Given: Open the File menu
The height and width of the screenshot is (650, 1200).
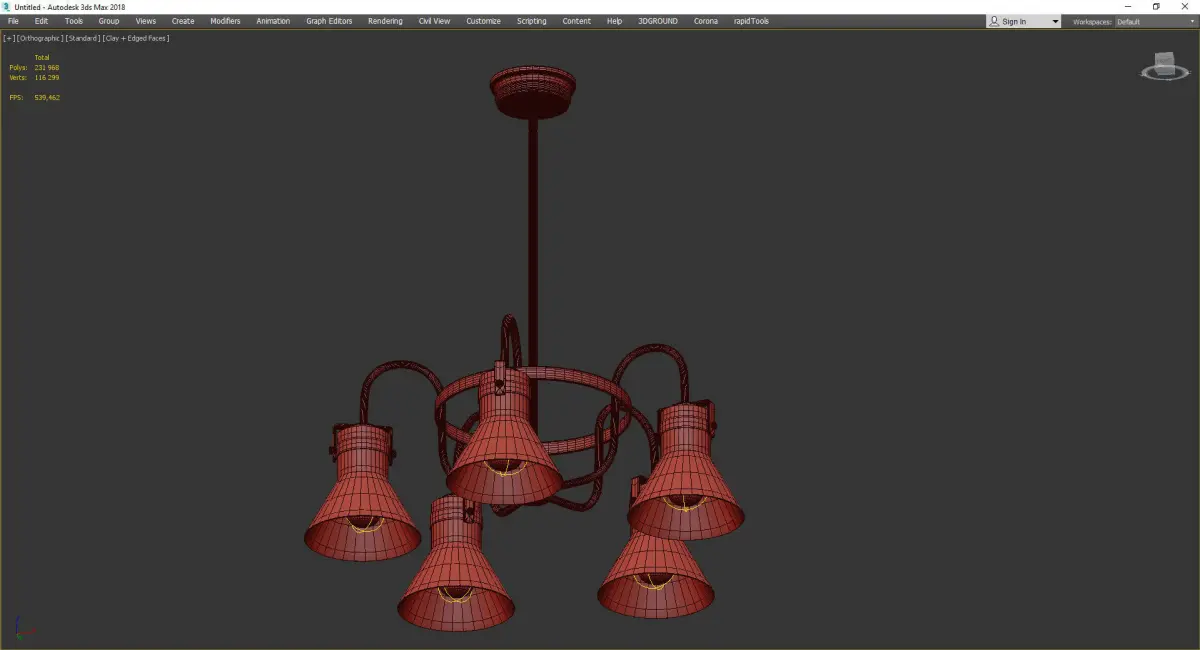Looking at the screenshot, I should click(x=13, y=21).
